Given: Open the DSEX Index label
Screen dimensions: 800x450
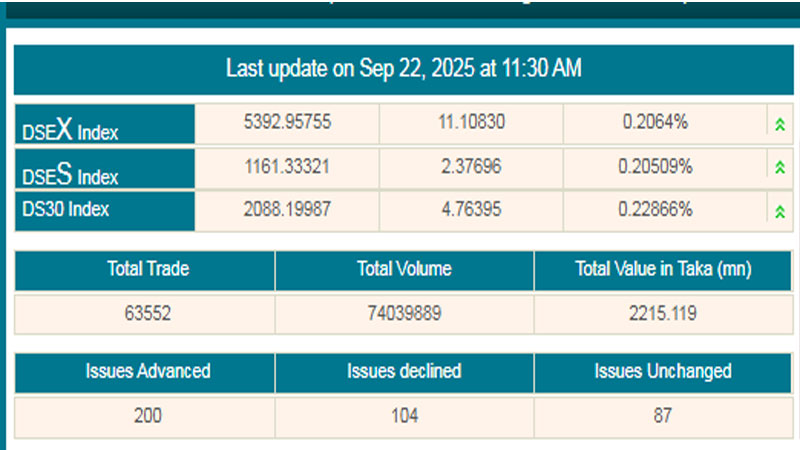Looking at the screenshot, I should (70, 129).
